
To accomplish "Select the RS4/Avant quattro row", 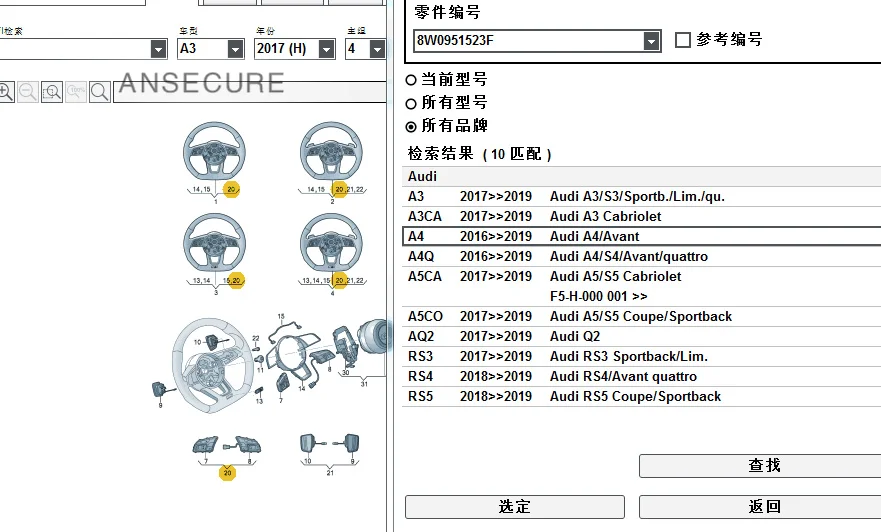I will (642, 376).
